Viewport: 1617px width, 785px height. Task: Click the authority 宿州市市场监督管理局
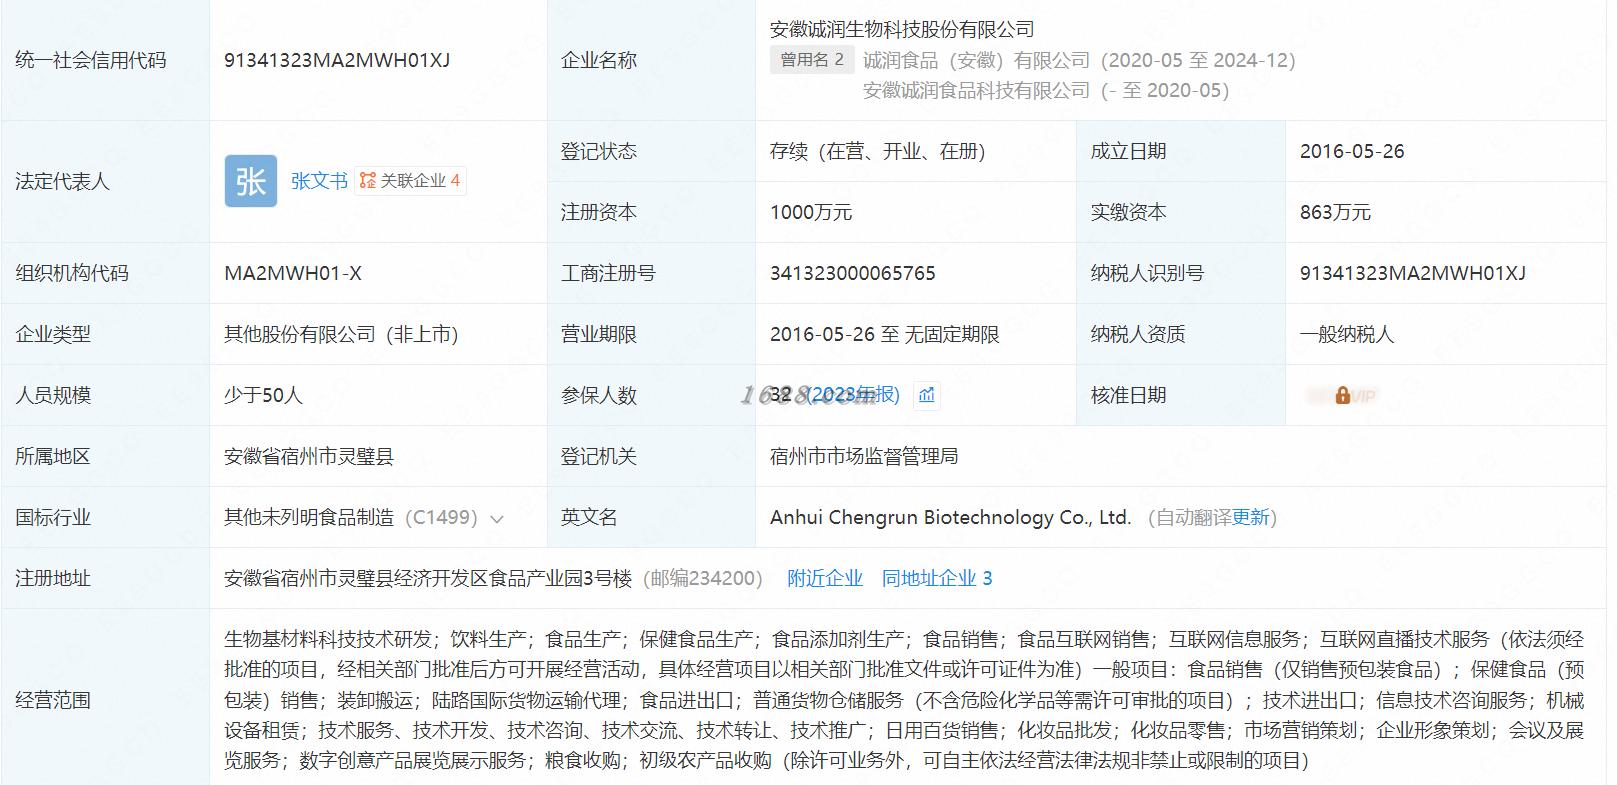tap(864, 456)
